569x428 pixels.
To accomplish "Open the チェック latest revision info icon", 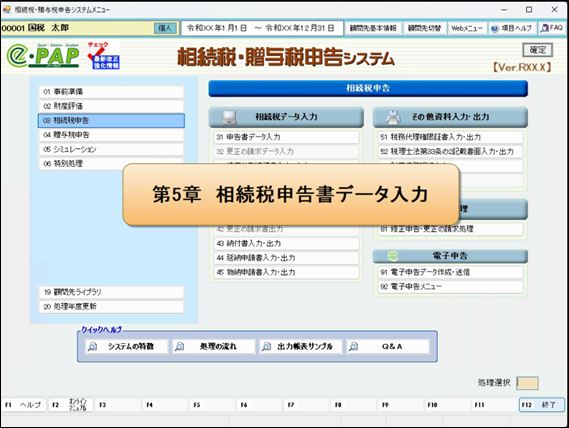I will click(103, 56).
